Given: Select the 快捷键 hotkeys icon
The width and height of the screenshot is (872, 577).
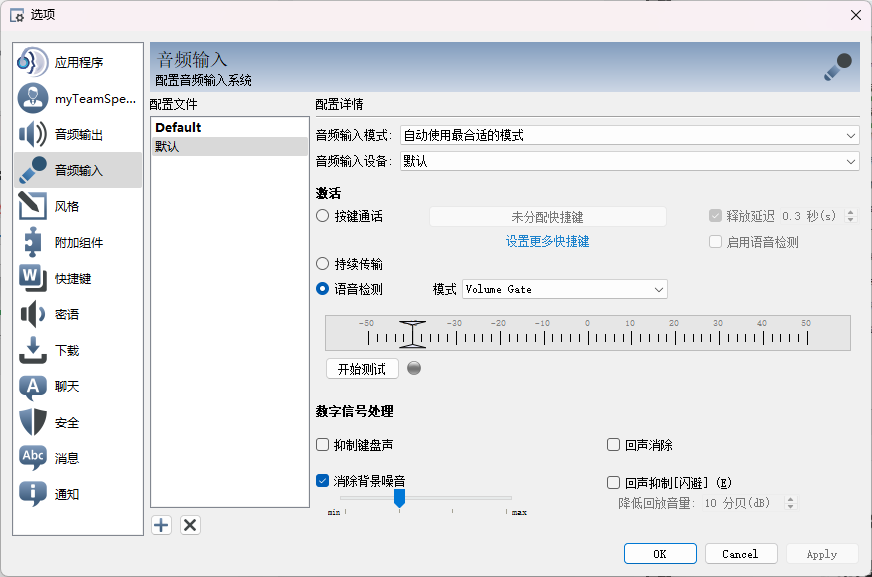Looking at the screenshot, I should click(33, 278).
